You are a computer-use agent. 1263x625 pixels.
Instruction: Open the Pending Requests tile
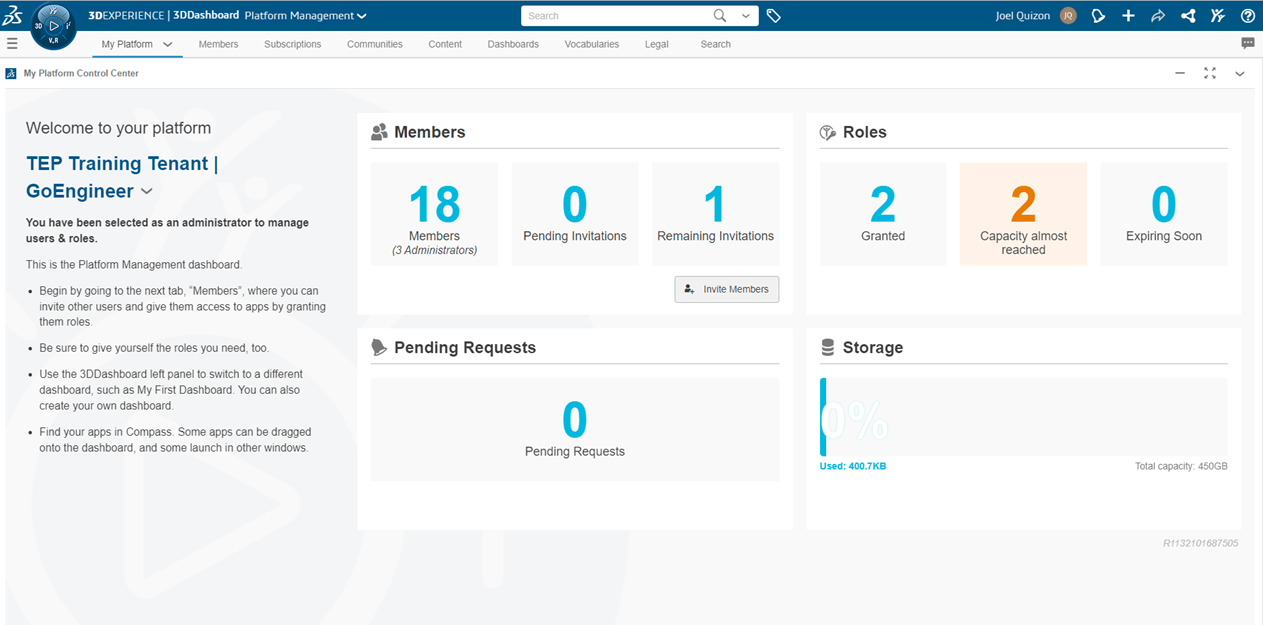[x=575, y=429]
